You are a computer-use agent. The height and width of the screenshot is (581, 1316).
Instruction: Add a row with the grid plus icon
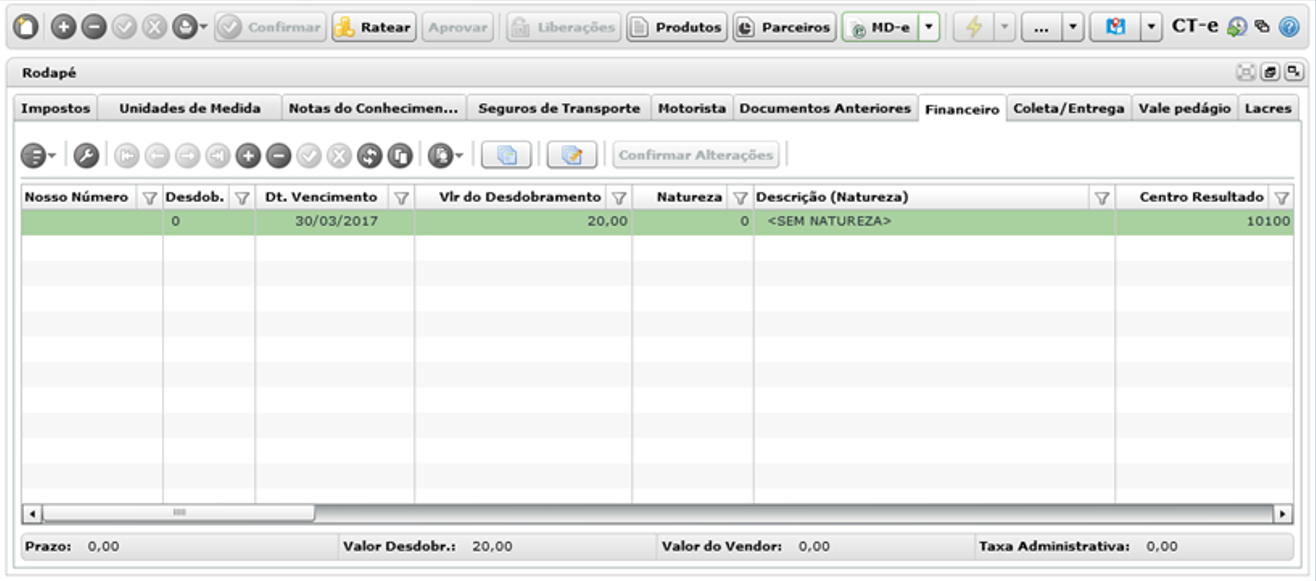pyautogui.click(x=248, y=155)
